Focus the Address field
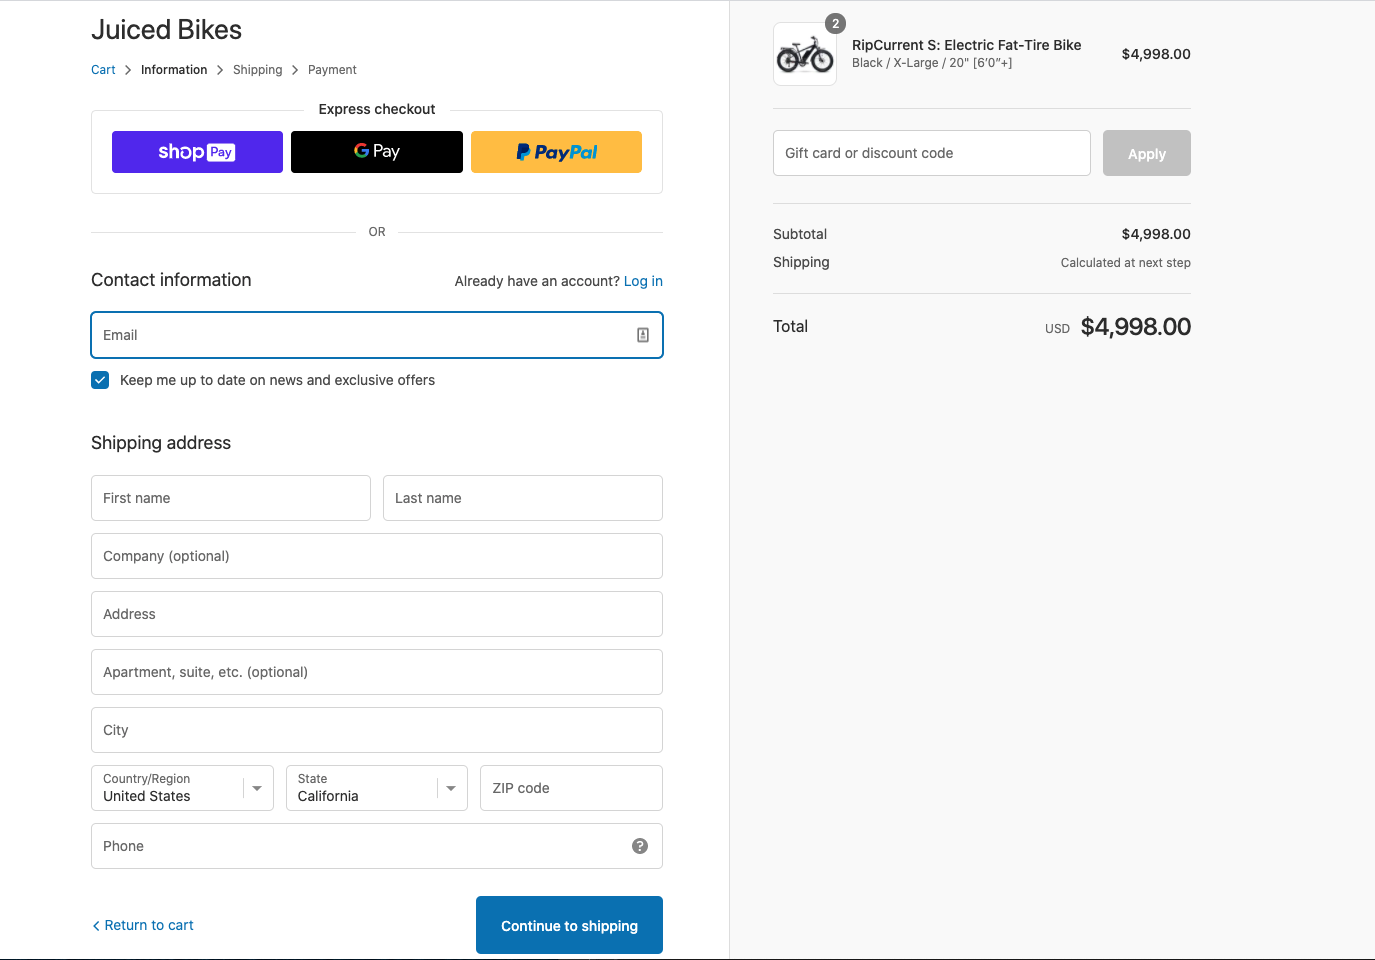 click(x=377, y=614)
